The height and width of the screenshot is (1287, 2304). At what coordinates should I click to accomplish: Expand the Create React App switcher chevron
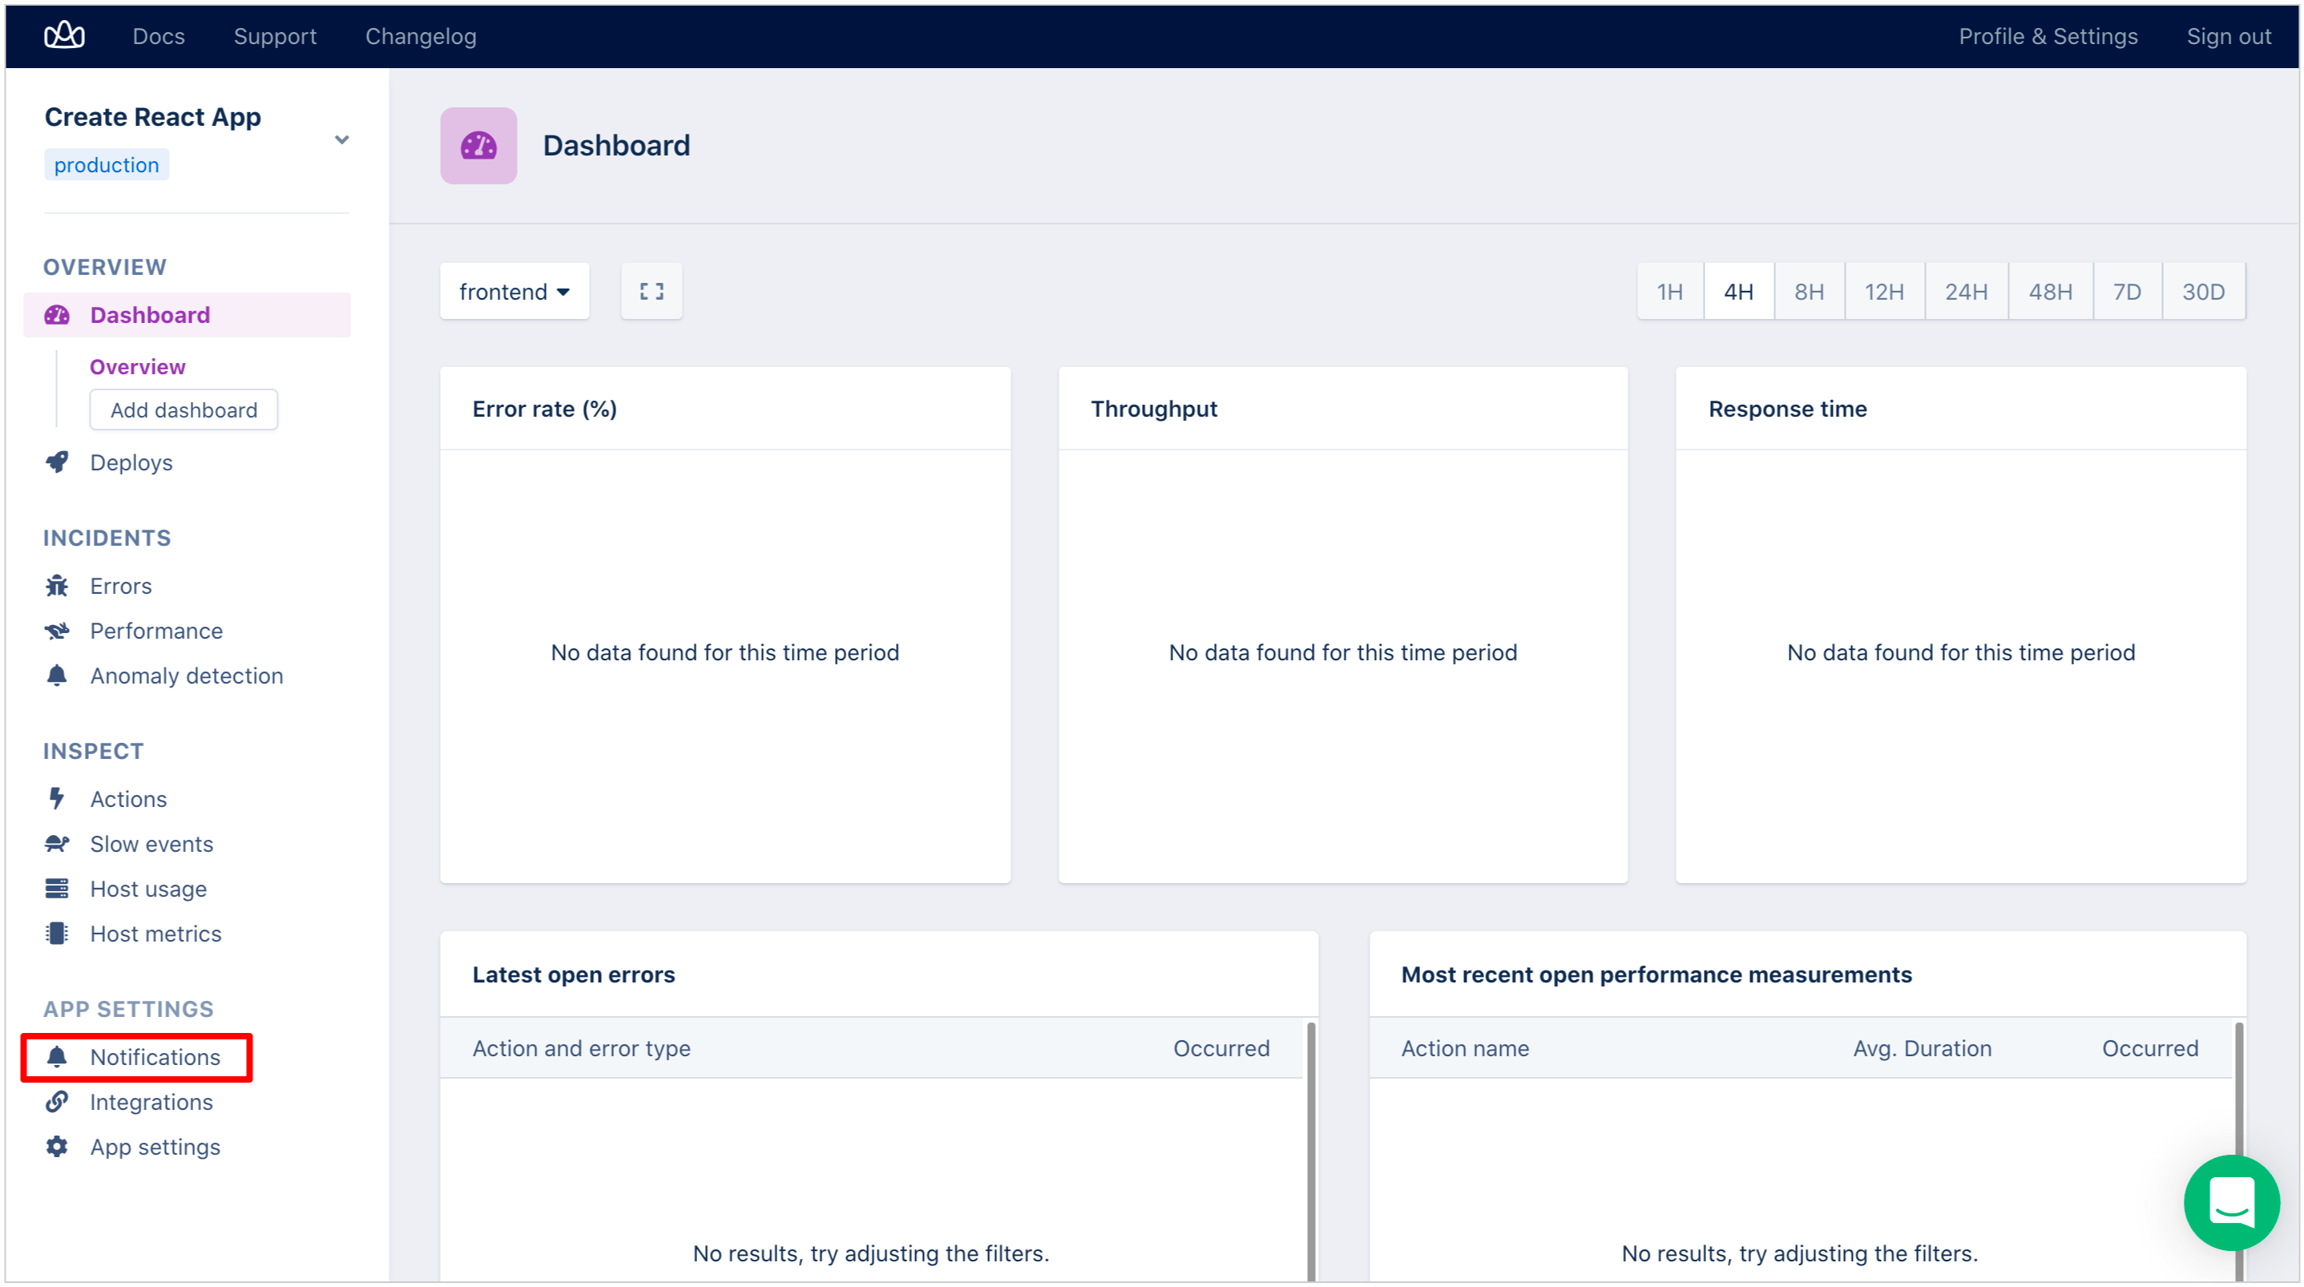342,140
